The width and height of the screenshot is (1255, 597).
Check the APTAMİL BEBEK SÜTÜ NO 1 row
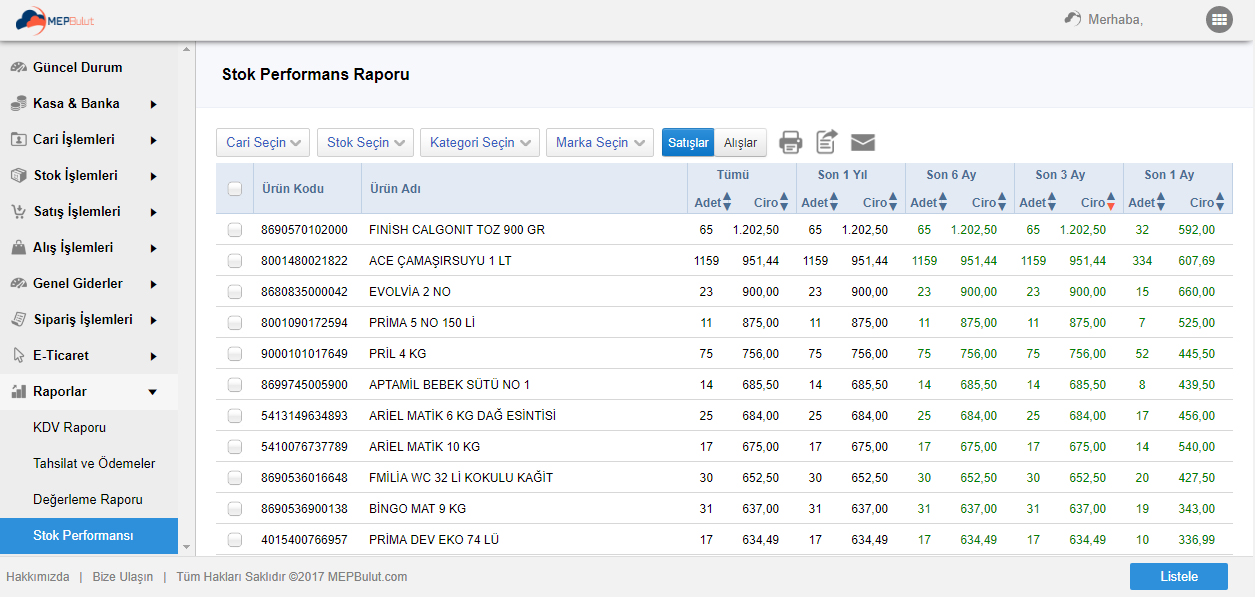pos(235,385)
